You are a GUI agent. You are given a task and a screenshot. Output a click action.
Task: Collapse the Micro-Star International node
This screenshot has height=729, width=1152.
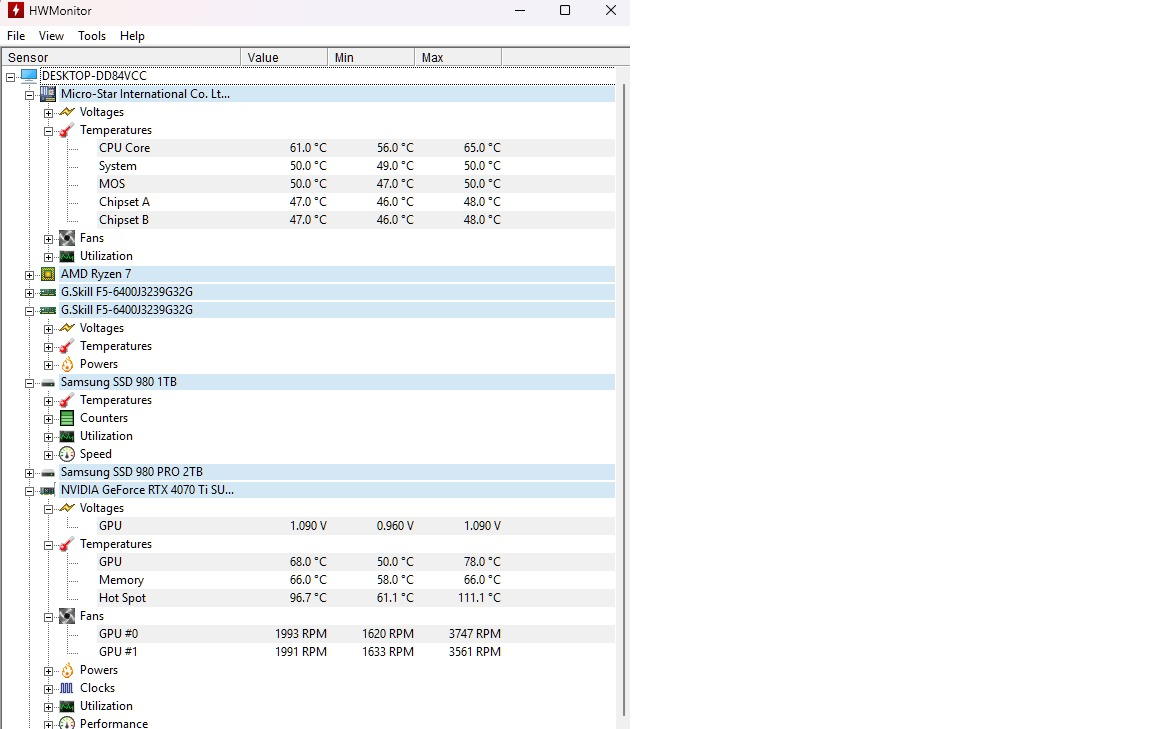tap(29, 95)
